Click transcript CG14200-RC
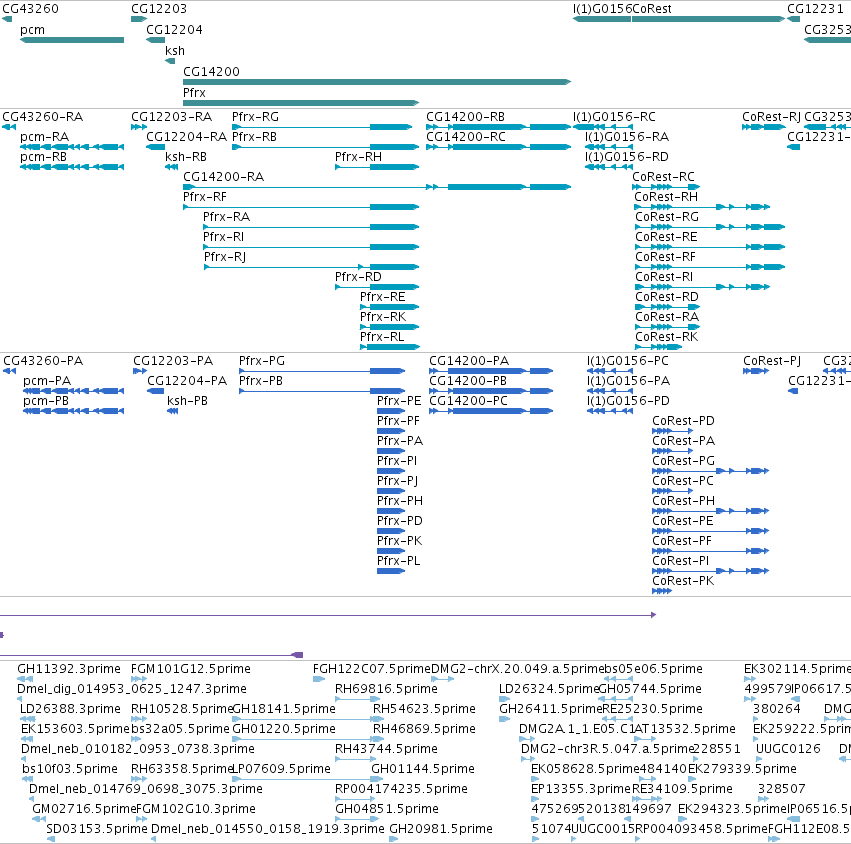Viewport: 851px width, 844px height. coord(499,147)
